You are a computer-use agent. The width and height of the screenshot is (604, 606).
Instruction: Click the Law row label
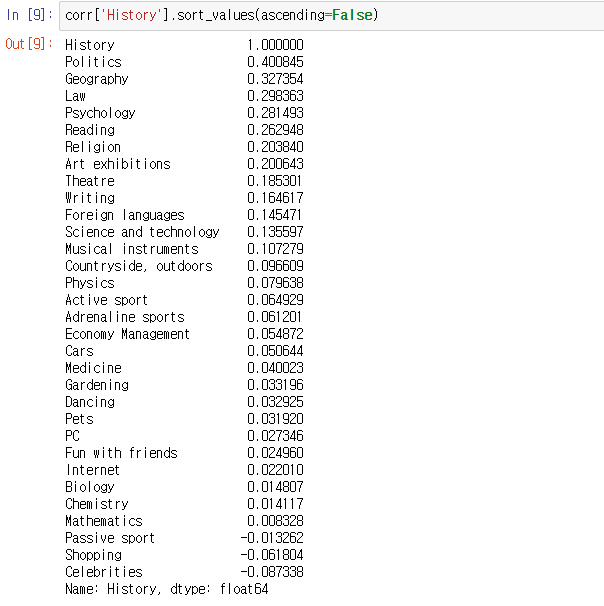click(75, 96)
